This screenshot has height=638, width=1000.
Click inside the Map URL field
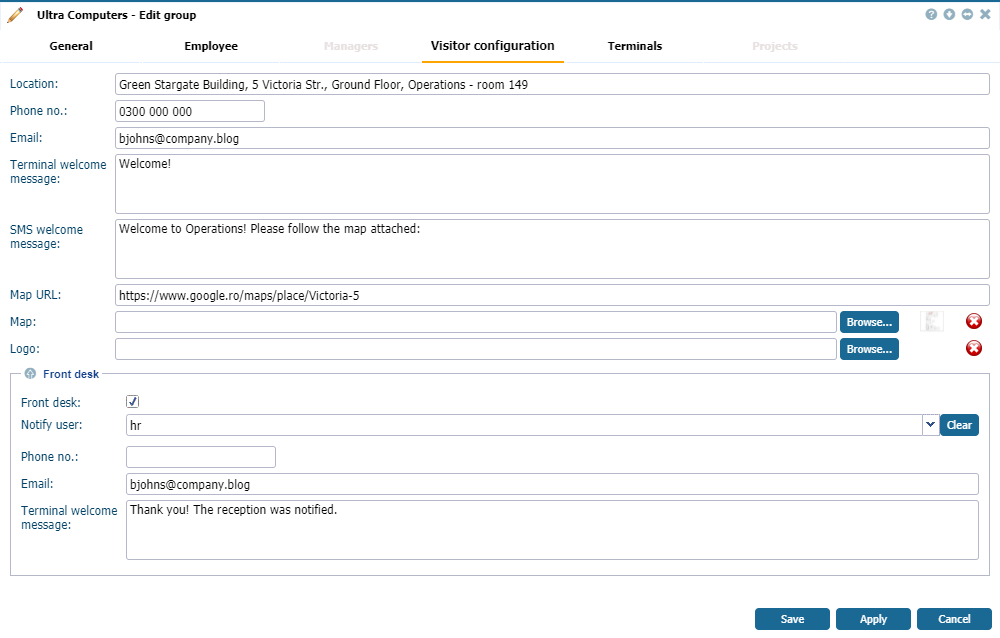(x=552, y=295)
